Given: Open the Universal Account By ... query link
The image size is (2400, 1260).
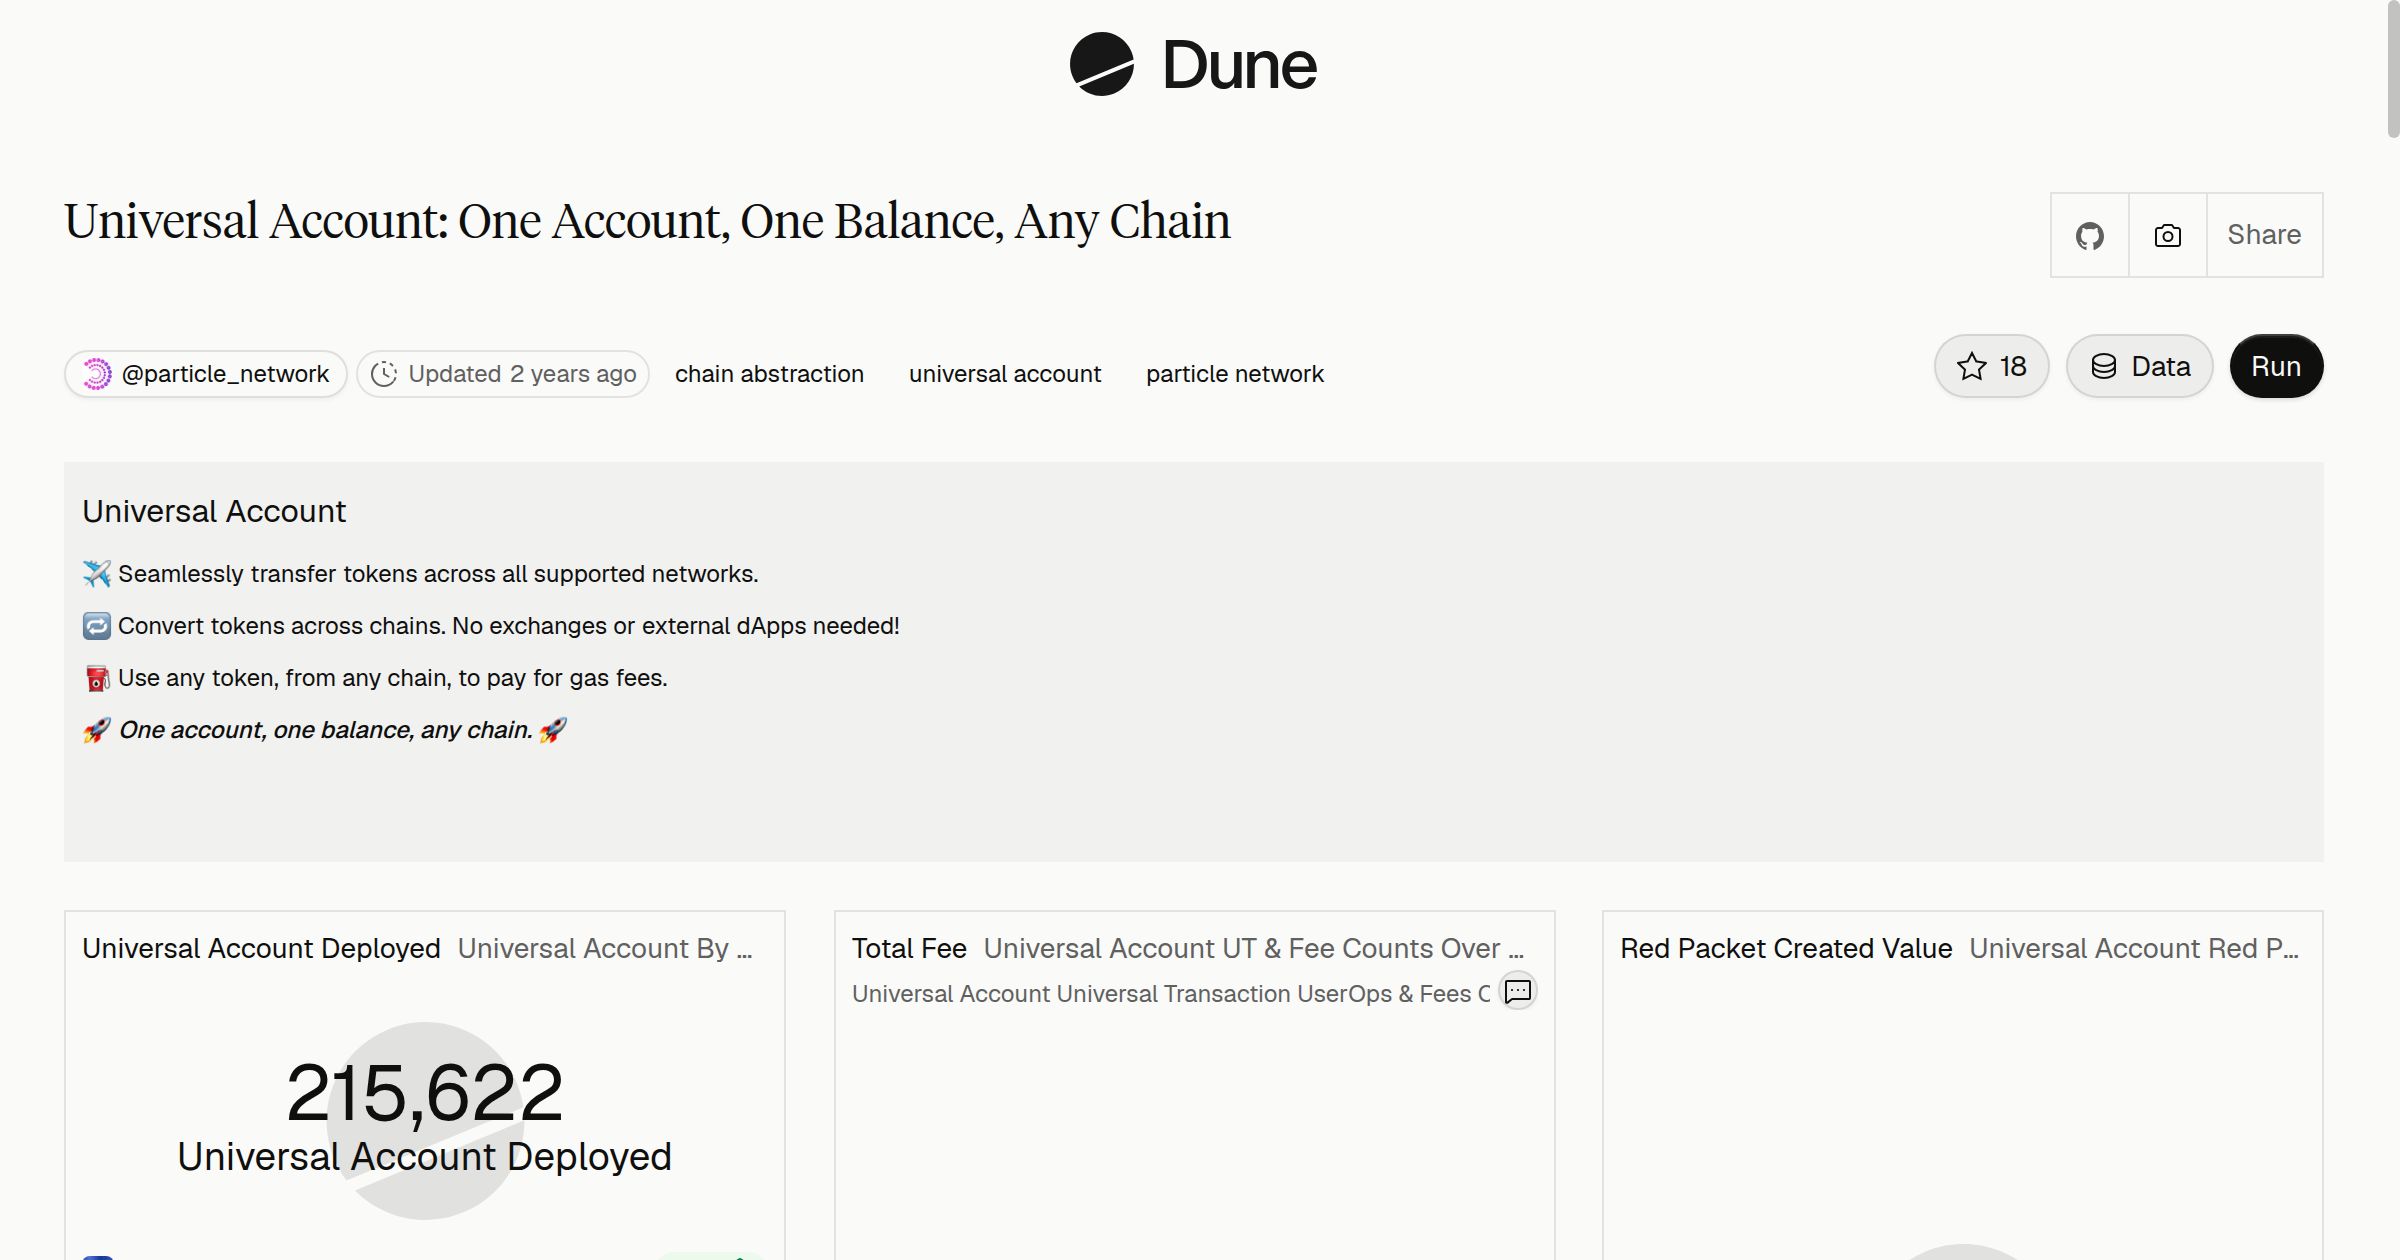Looking at the screenshot, I should click(605, 948).
